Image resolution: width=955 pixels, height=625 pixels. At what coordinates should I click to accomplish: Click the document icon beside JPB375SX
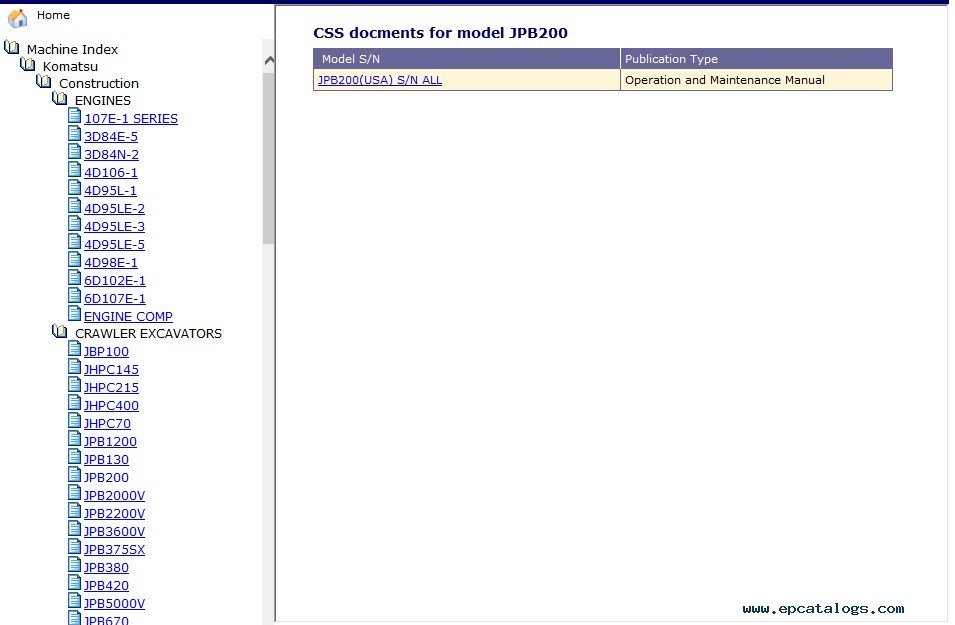pos(74,546)
